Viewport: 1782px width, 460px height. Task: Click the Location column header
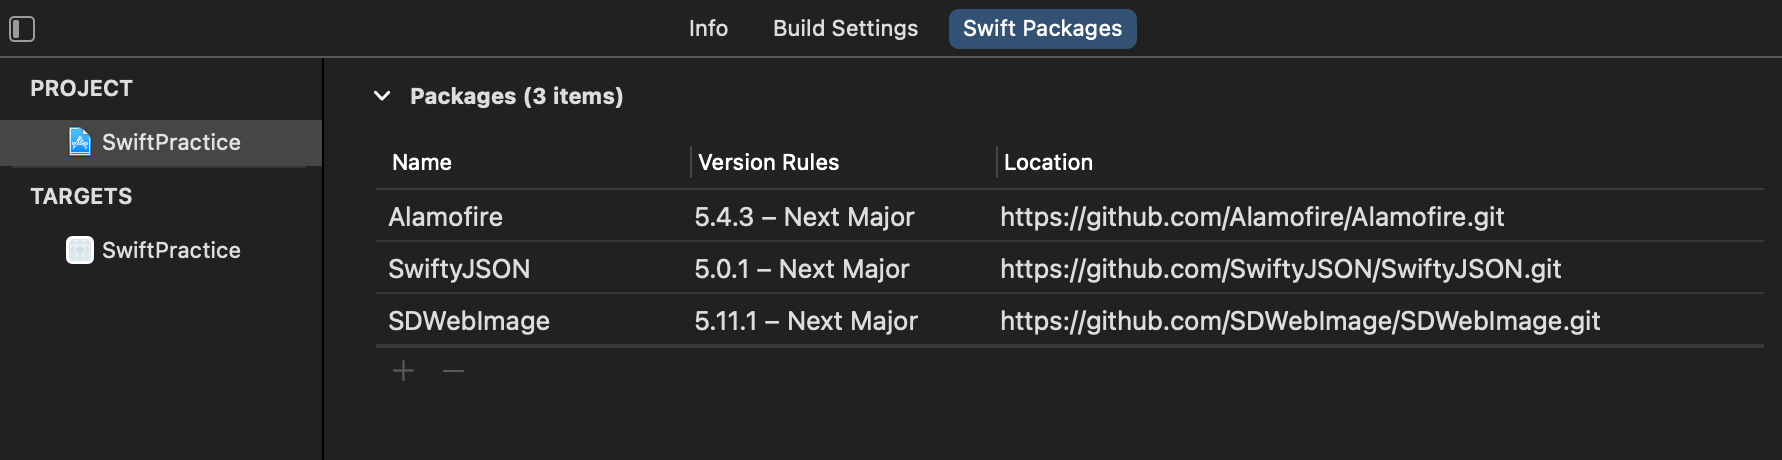(x=1048, y=162)
